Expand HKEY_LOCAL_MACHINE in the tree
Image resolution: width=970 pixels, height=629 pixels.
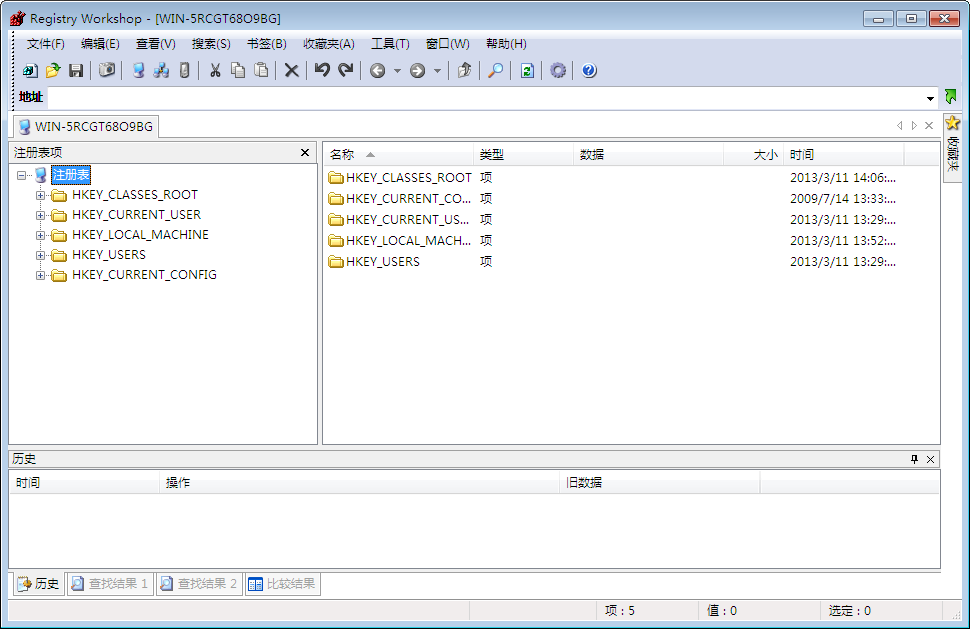click(40, 235)
